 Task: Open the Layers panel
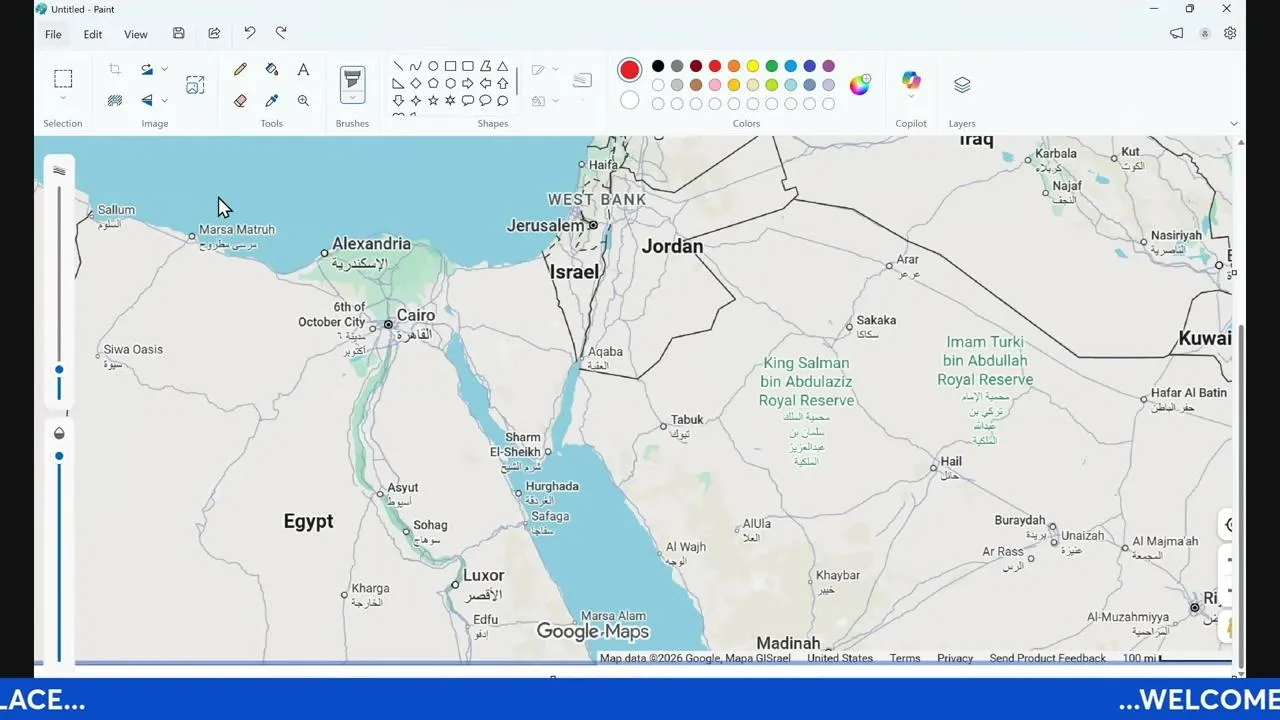click(x=962, y=85)
